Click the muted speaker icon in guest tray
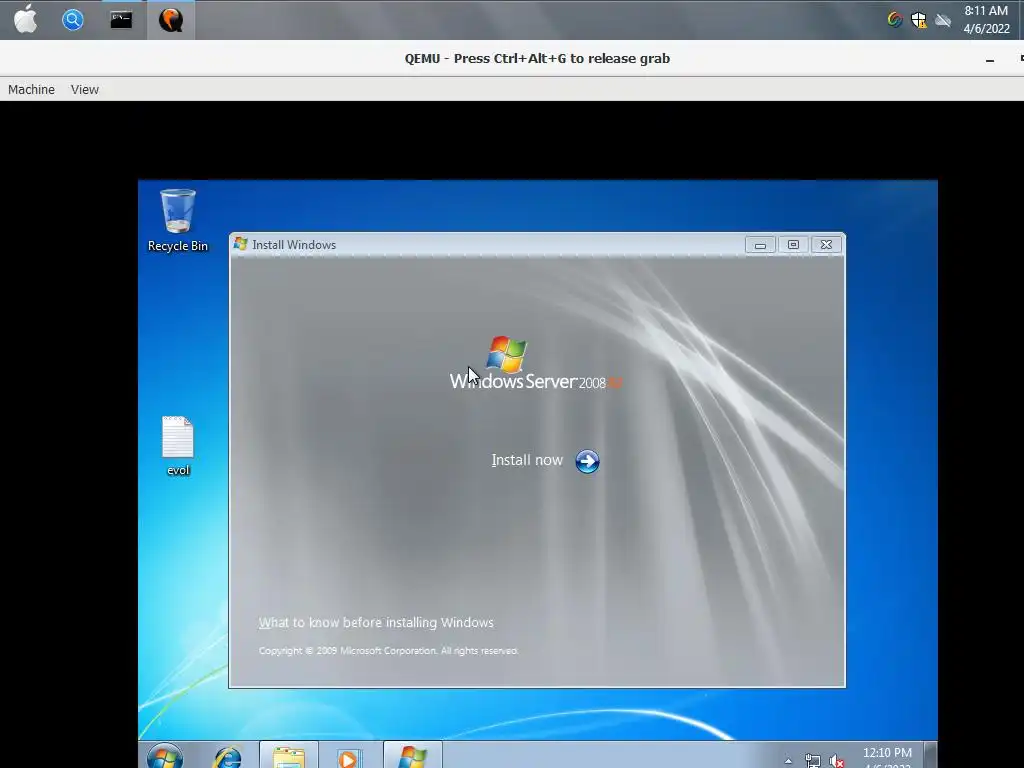 pyautogui.click(x=837, y=761)
